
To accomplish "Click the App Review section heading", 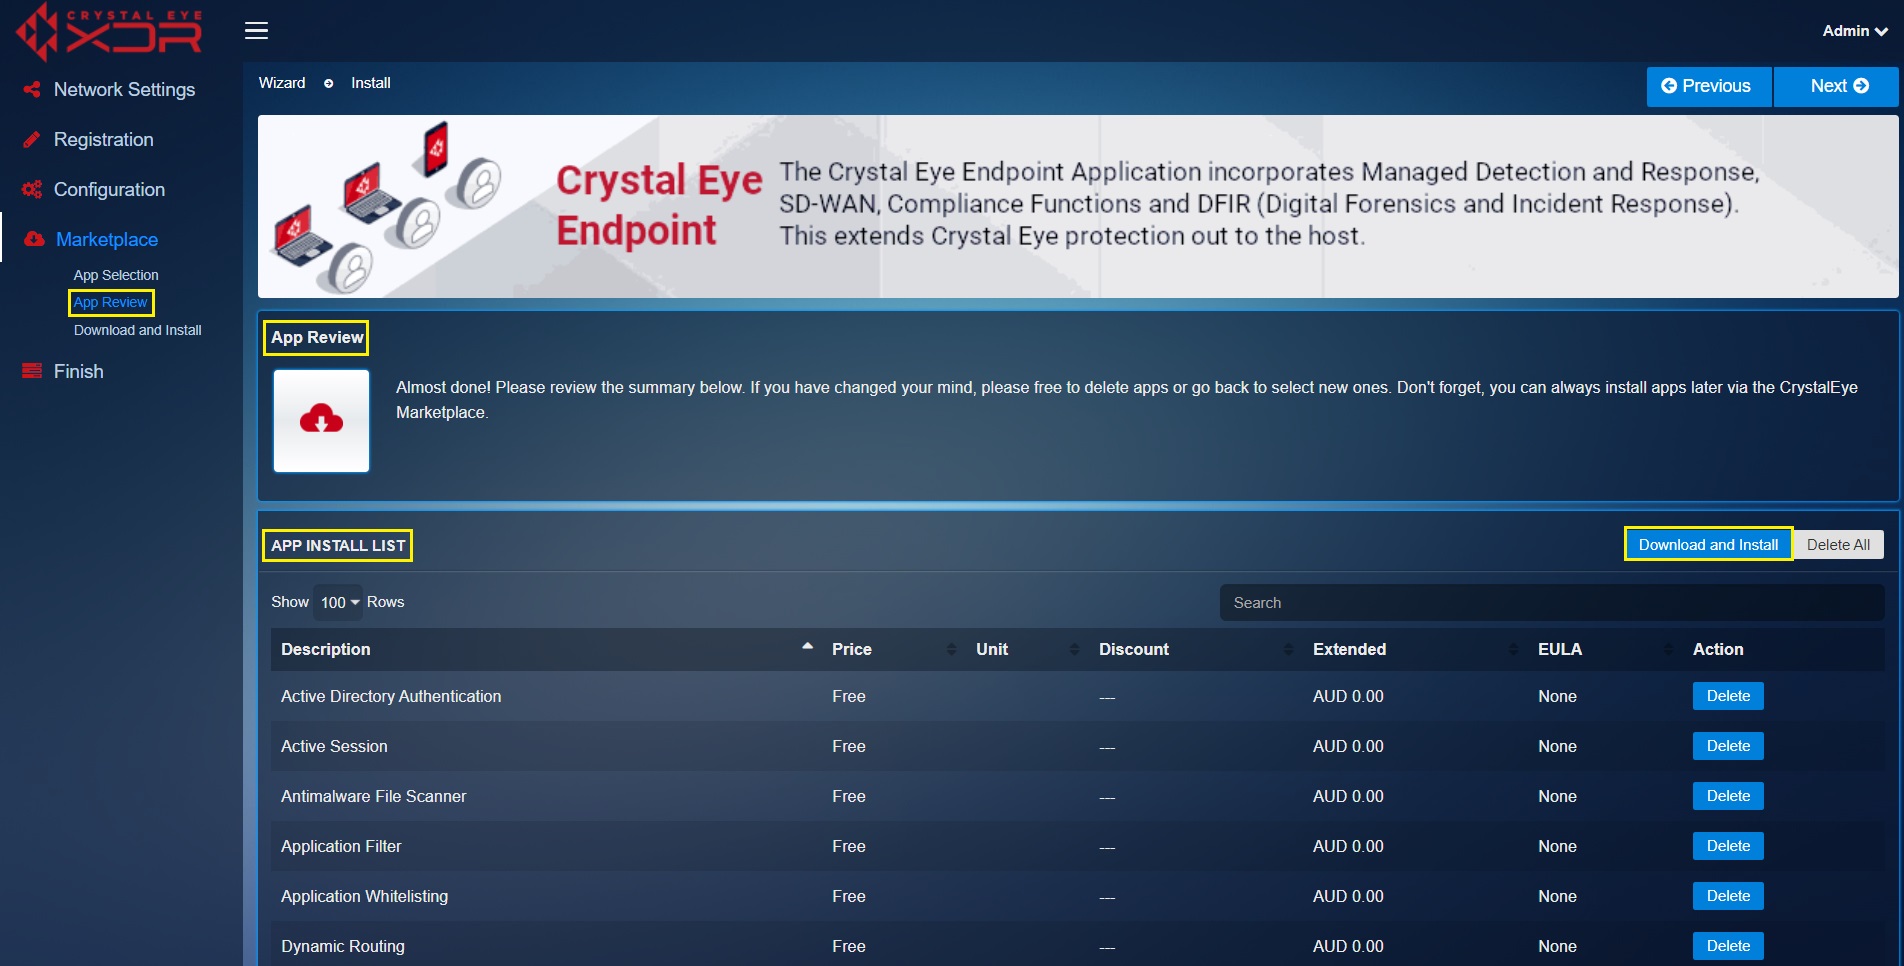I will (x=316, y=337).
